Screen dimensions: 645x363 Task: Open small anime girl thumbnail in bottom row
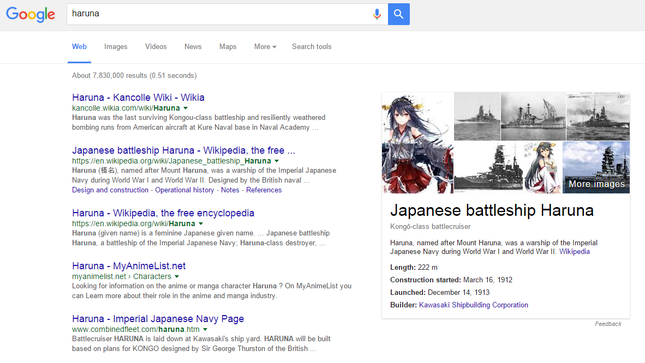[543, 168]
